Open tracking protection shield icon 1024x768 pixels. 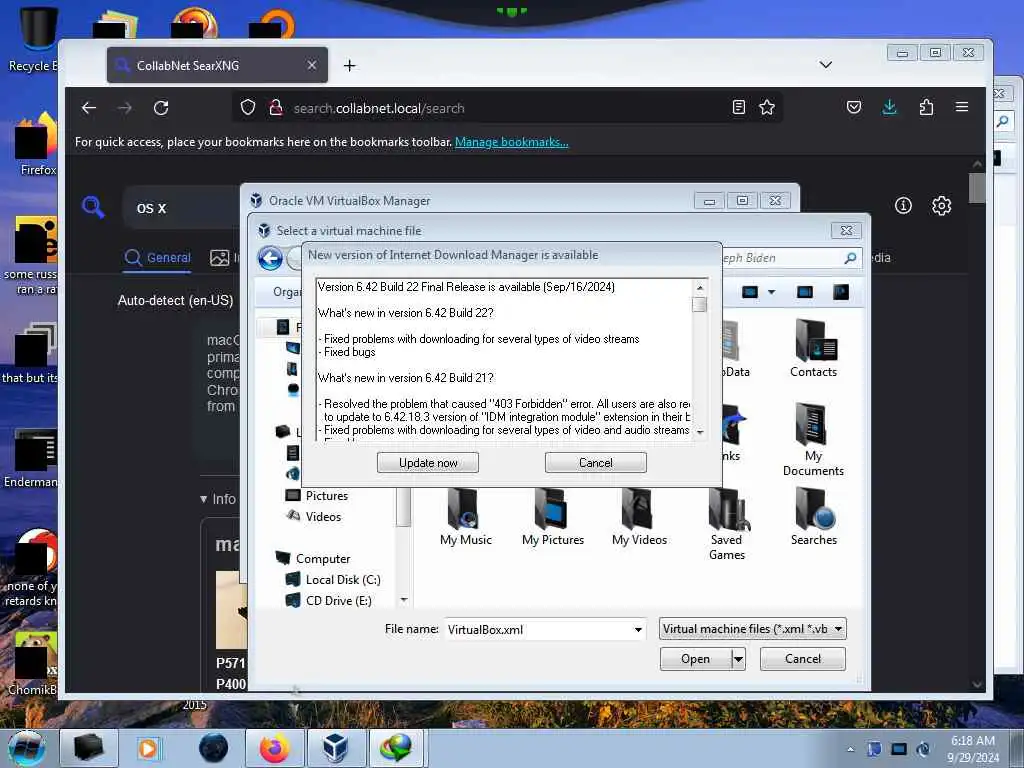pyautogui.click(x=248, y=107)
